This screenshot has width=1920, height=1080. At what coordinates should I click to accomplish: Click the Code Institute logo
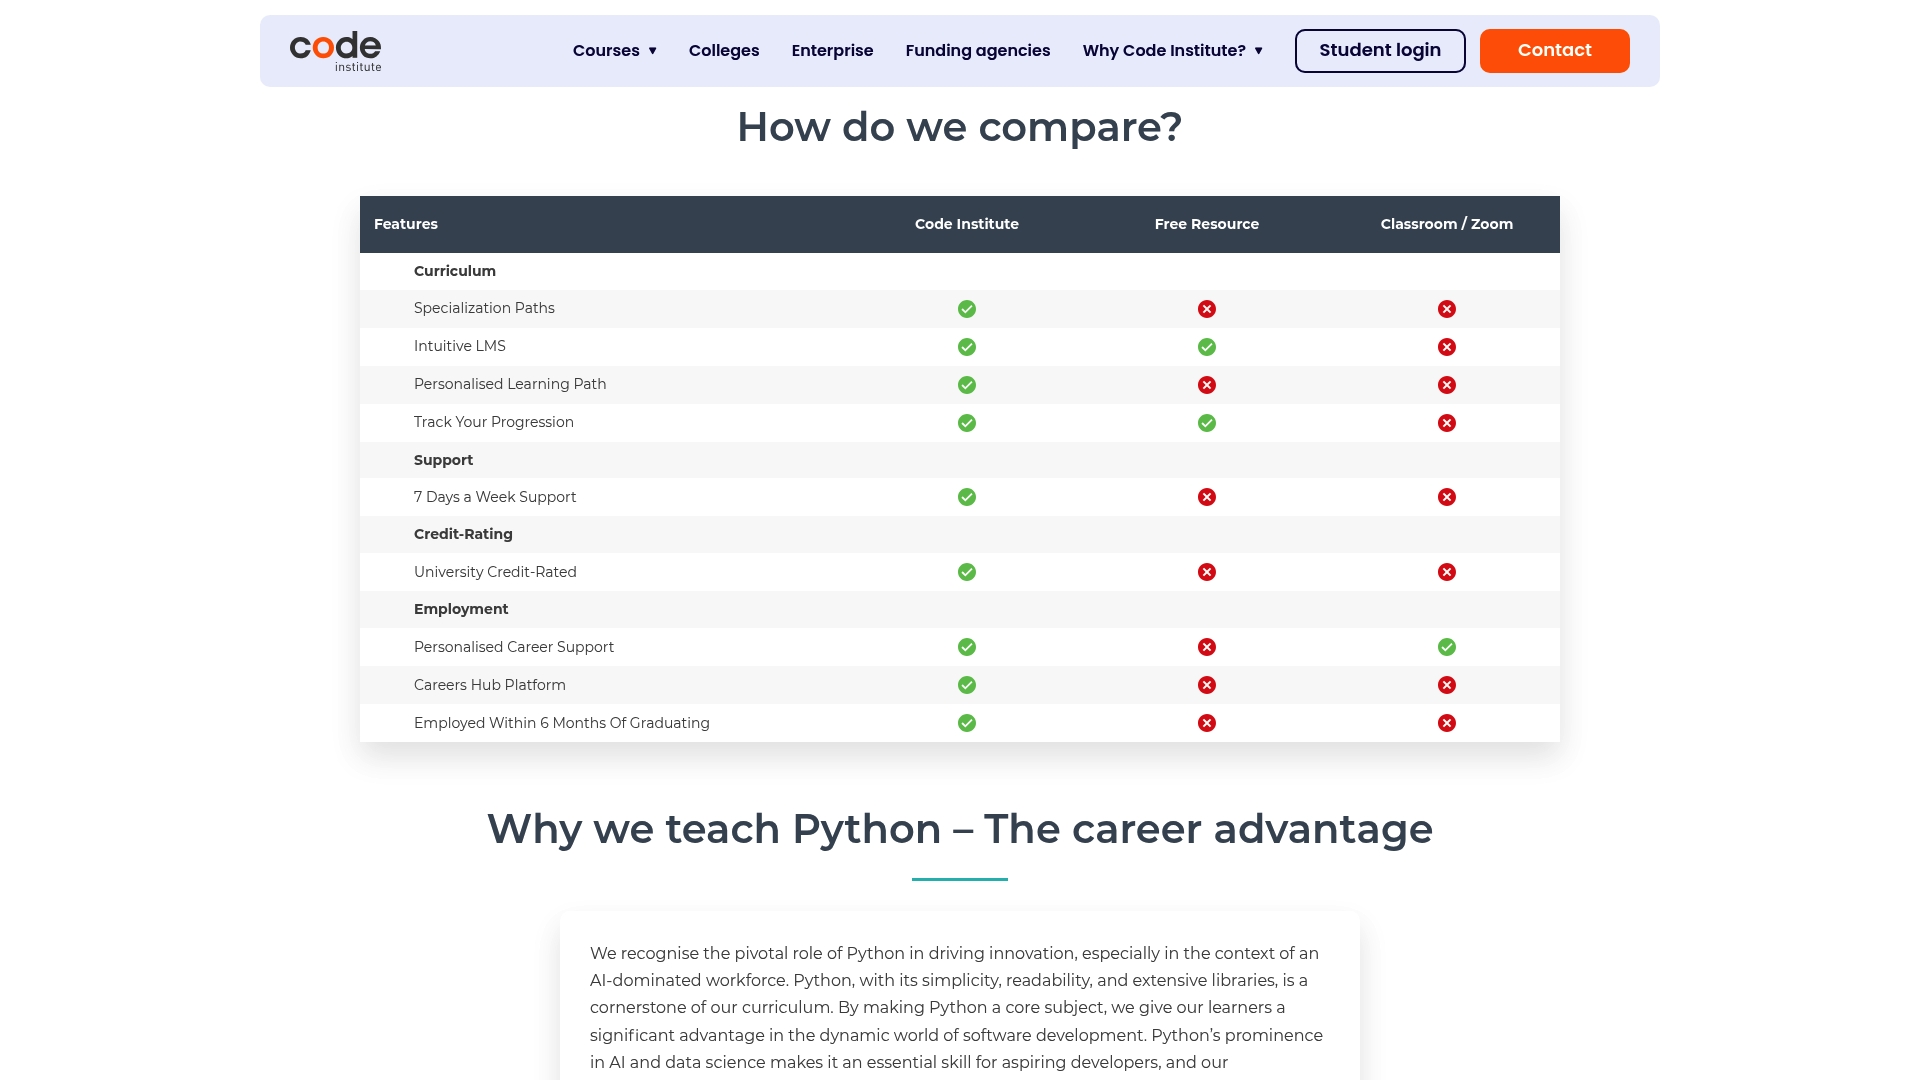[x=335, y=51]
